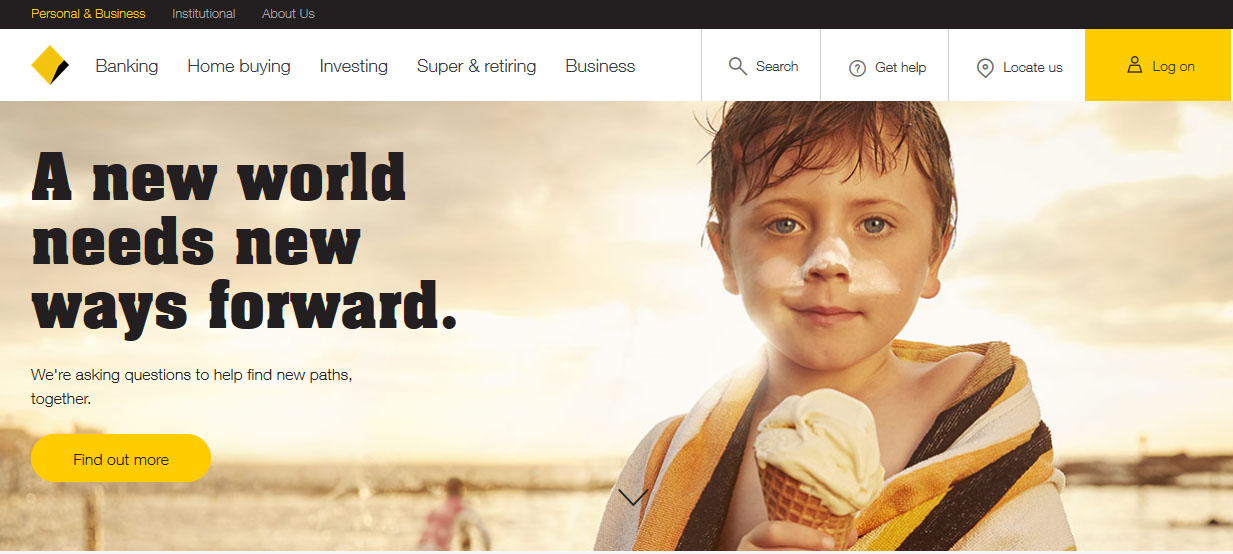Click the Search text label
The height and width of the screenshot is (554, 1233).
777,66
